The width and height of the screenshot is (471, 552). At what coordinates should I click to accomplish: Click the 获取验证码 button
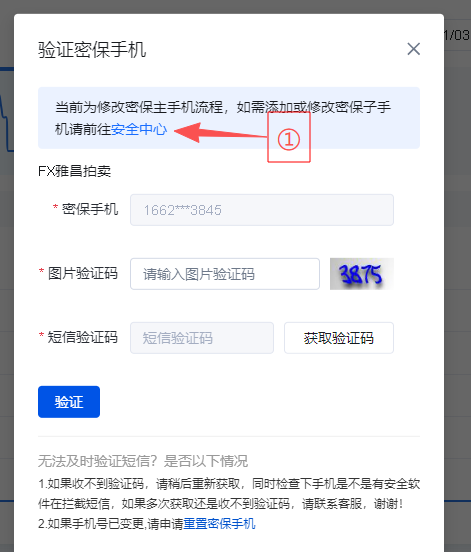339,338
